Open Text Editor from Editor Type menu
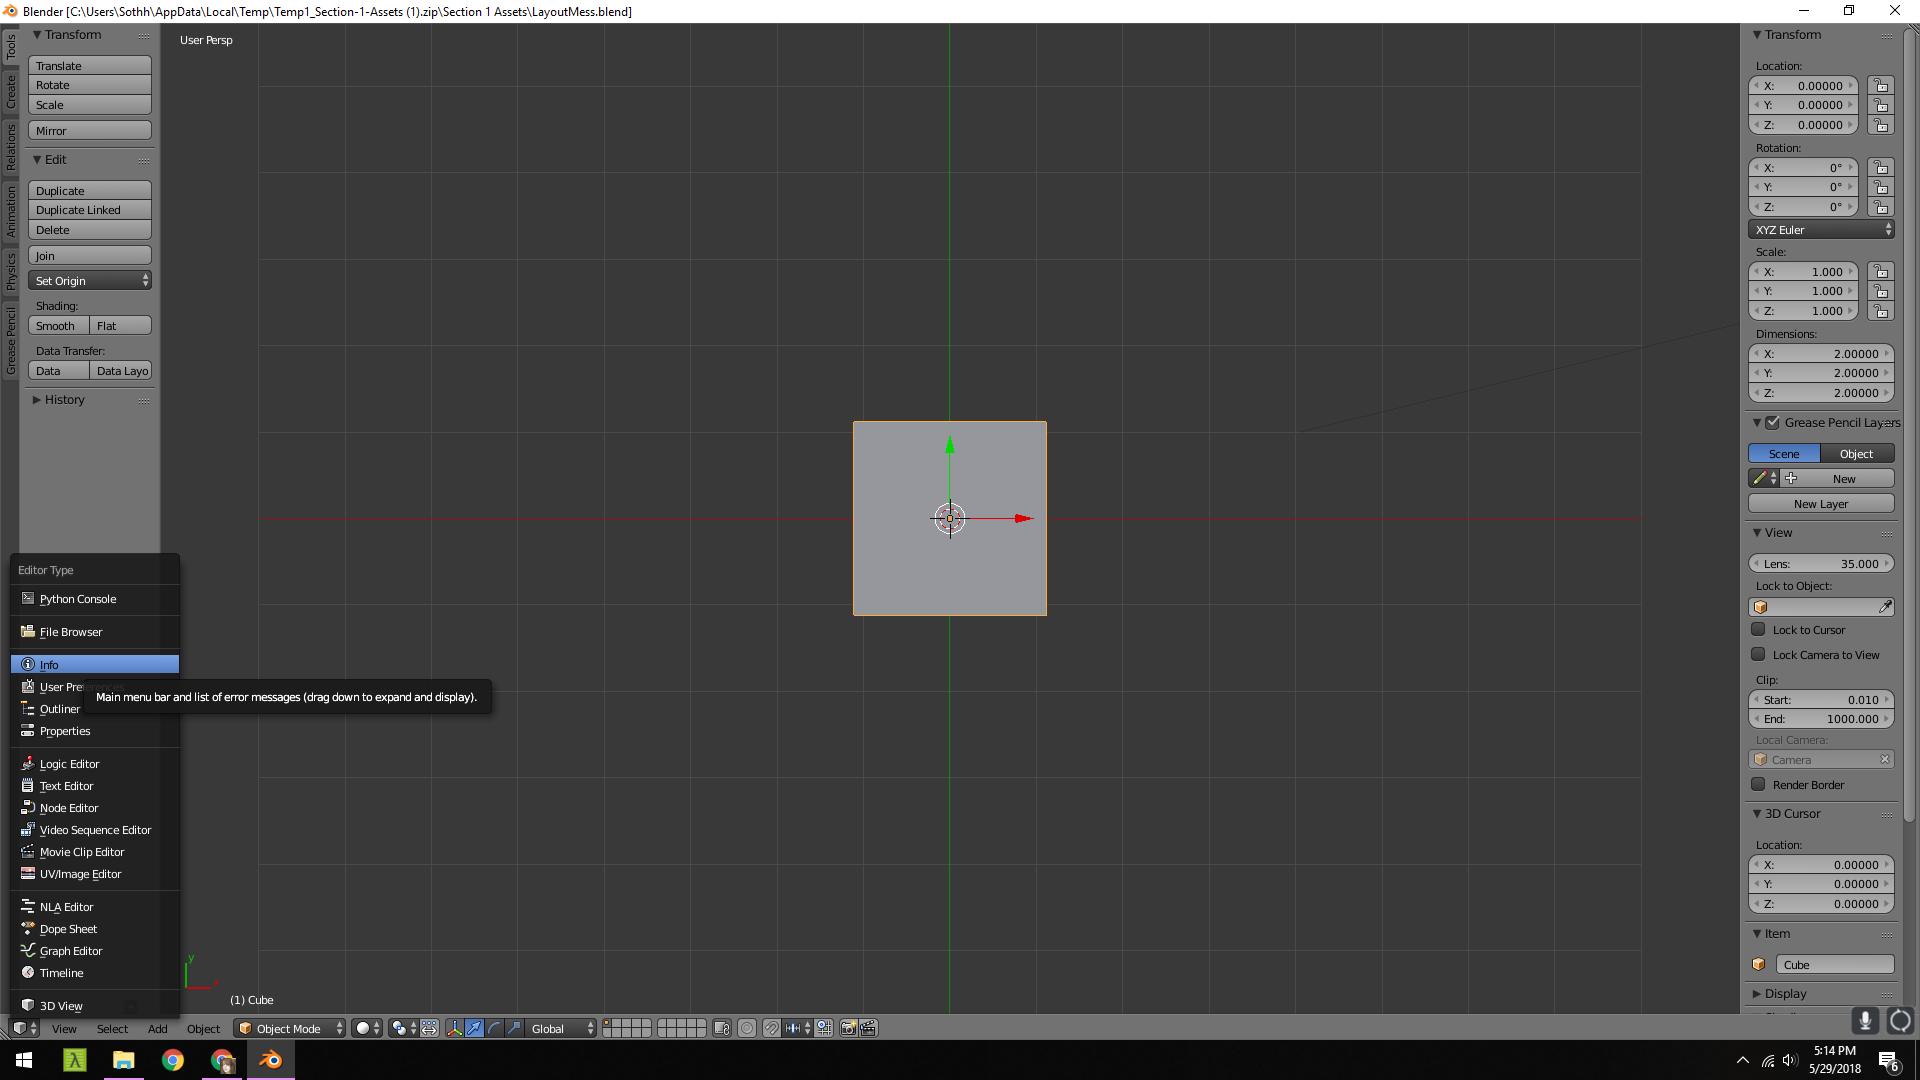Viewport: 1920px width, 1080px height. point(95,786)
